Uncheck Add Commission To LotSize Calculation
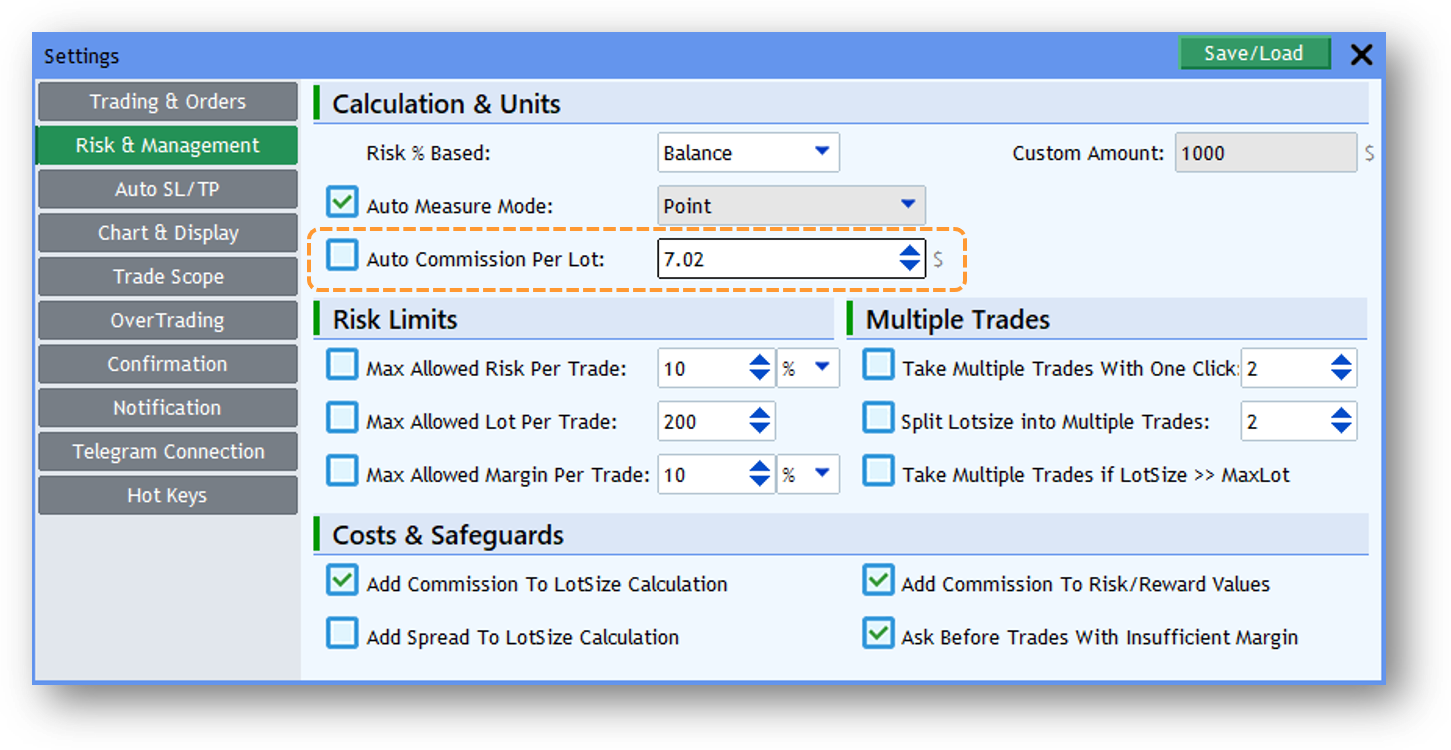The height and width of the screenshot is (750, 1451). click(x=342, y=581)
